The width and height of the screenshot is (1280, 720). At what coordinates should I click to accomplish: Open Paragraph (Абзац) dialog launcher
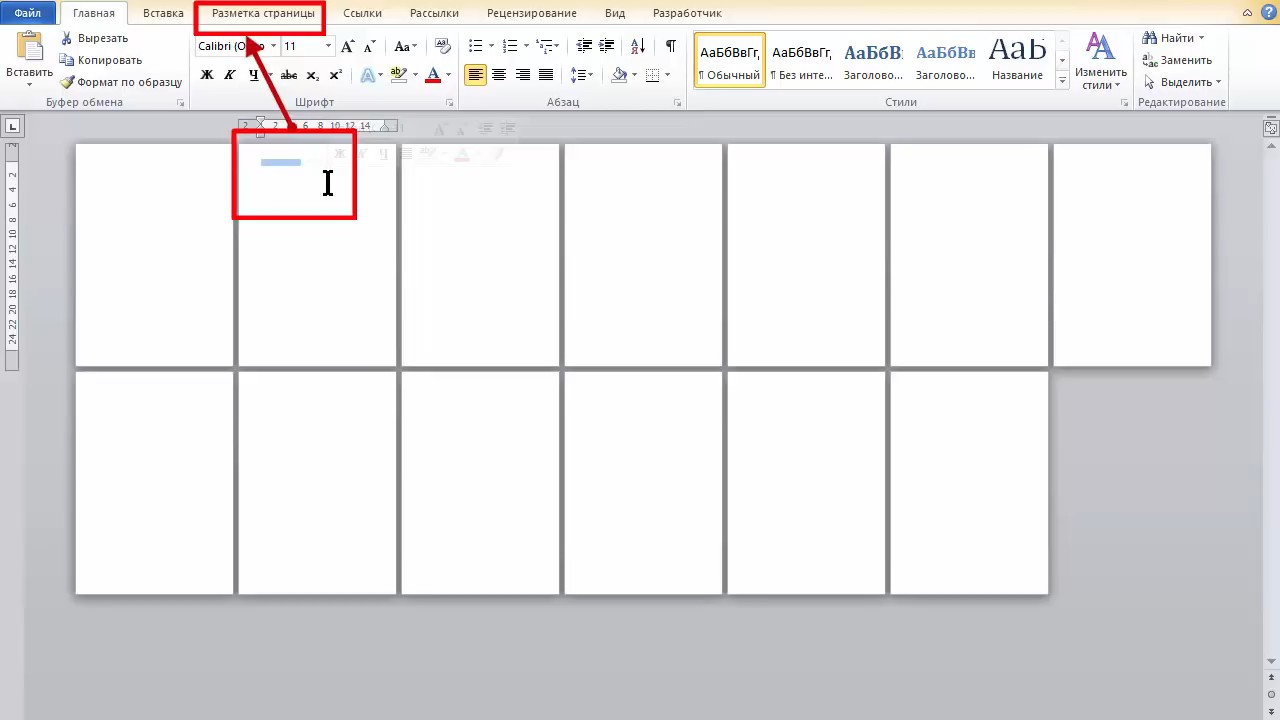pyautogui.click(x=677, y=103)
